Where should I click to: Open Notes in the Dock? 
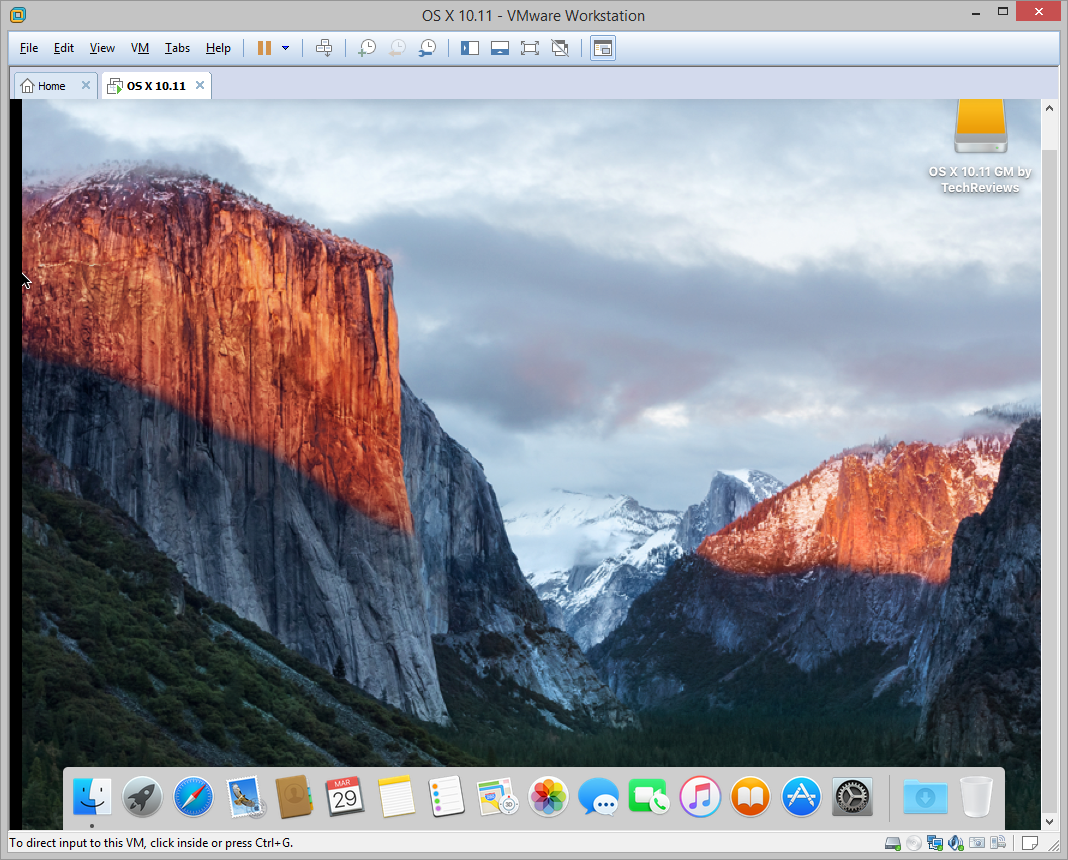click(x=396, y=796)
